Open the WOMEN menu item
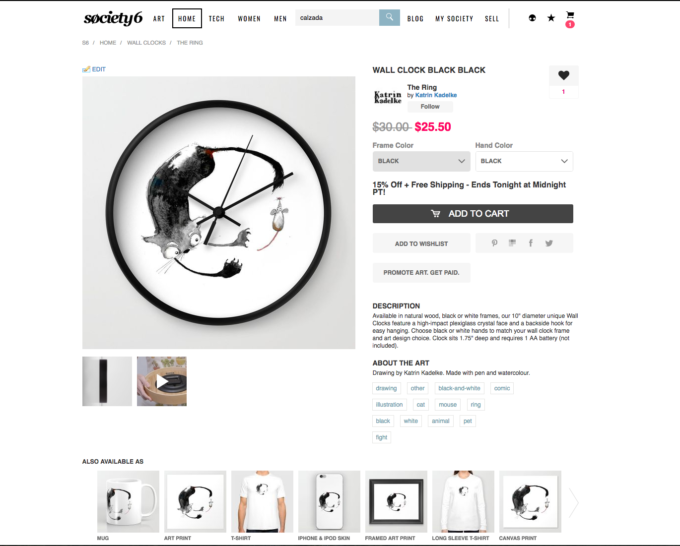Viewport: 680px width, 546px height. tap(249, 19)
